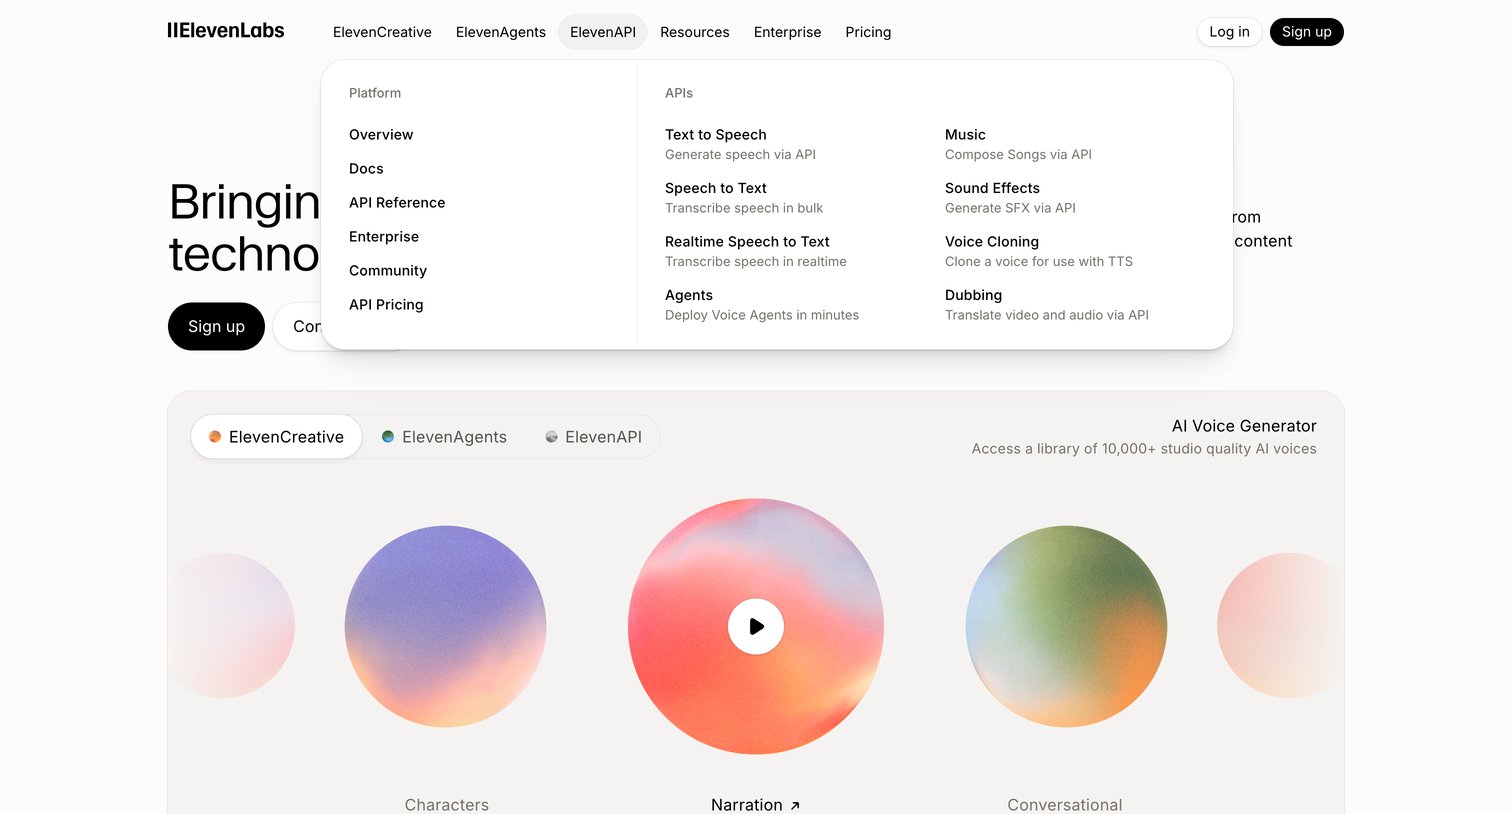Open the Community link
This screenshot has height=814, width=1512.
pos(388,270)
